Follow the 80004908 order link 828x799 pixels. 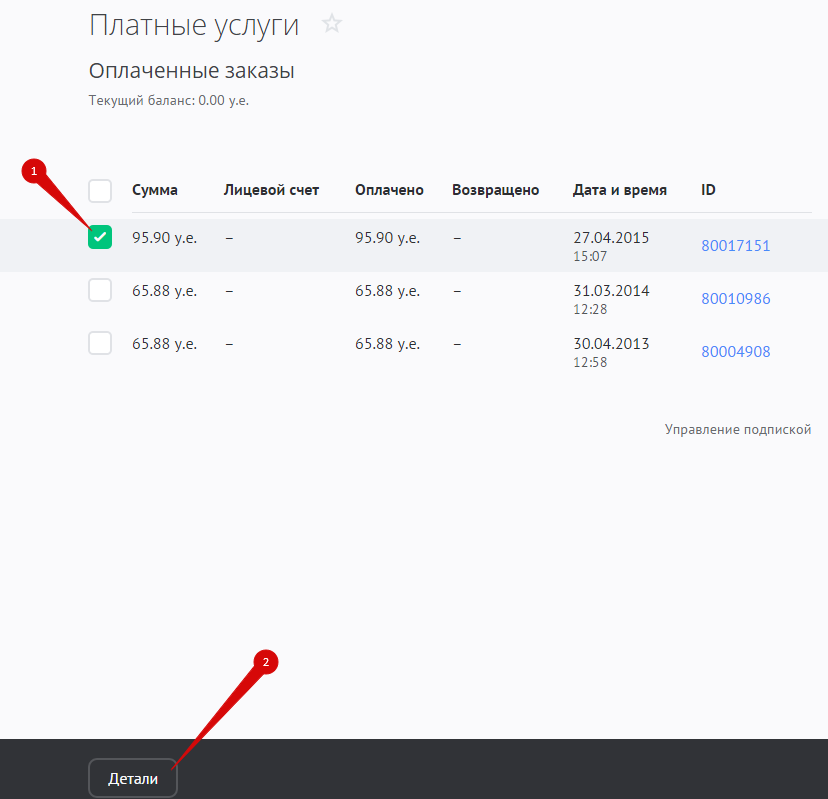point(735,352)
